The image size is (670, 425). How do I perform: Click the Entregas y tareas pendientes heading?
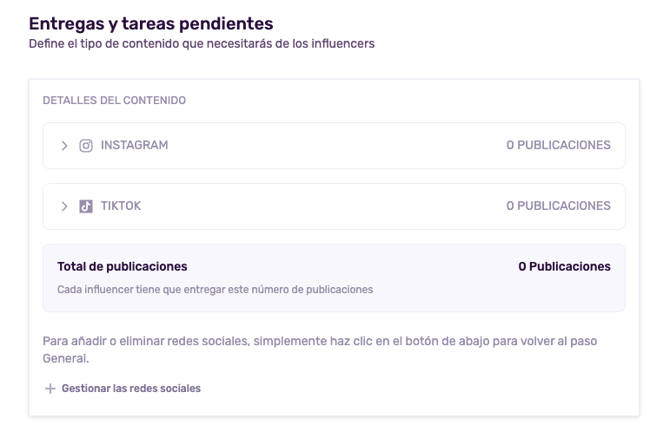[x=151, y=22]
